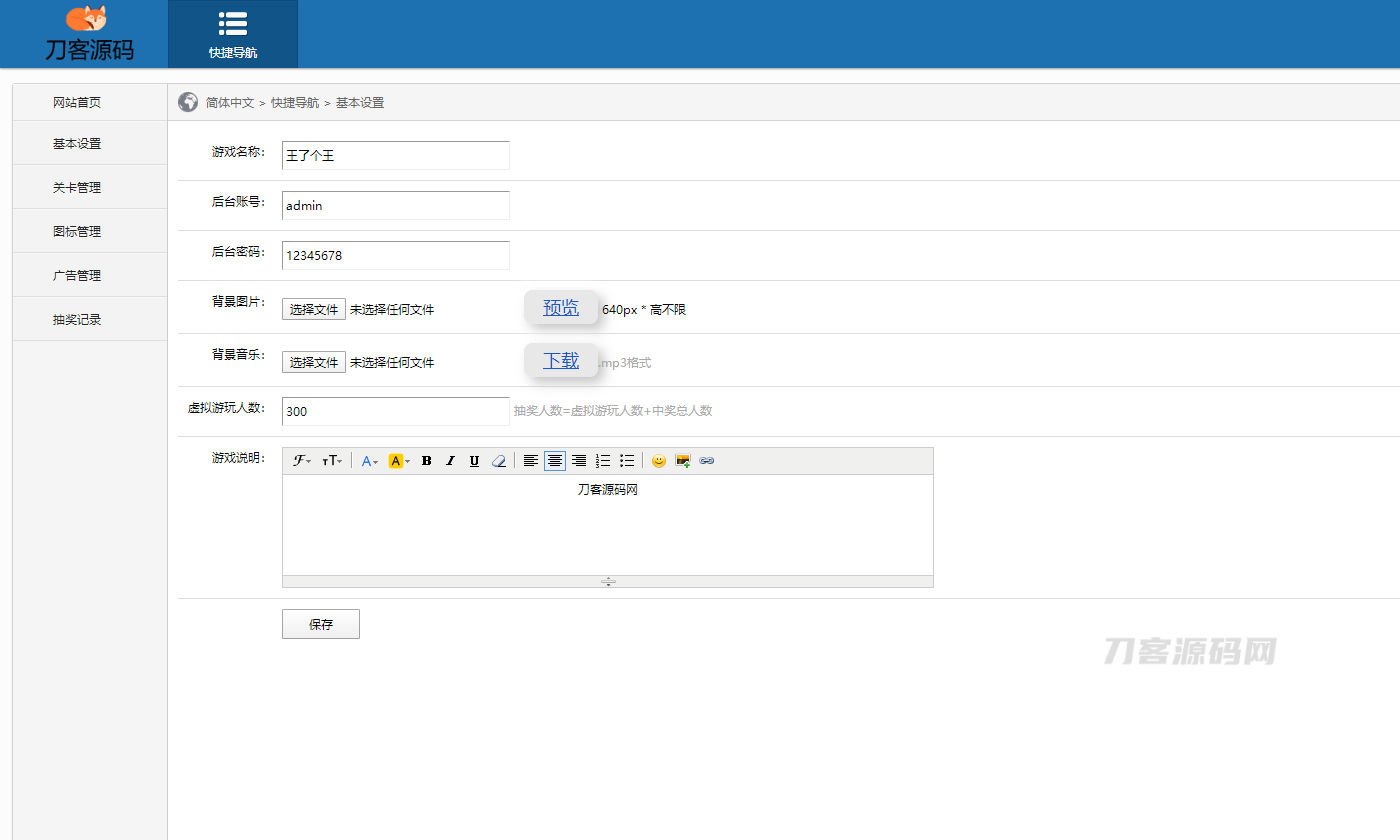Create a numbered list in editor
1400x840 pixels.
point(603,461)
